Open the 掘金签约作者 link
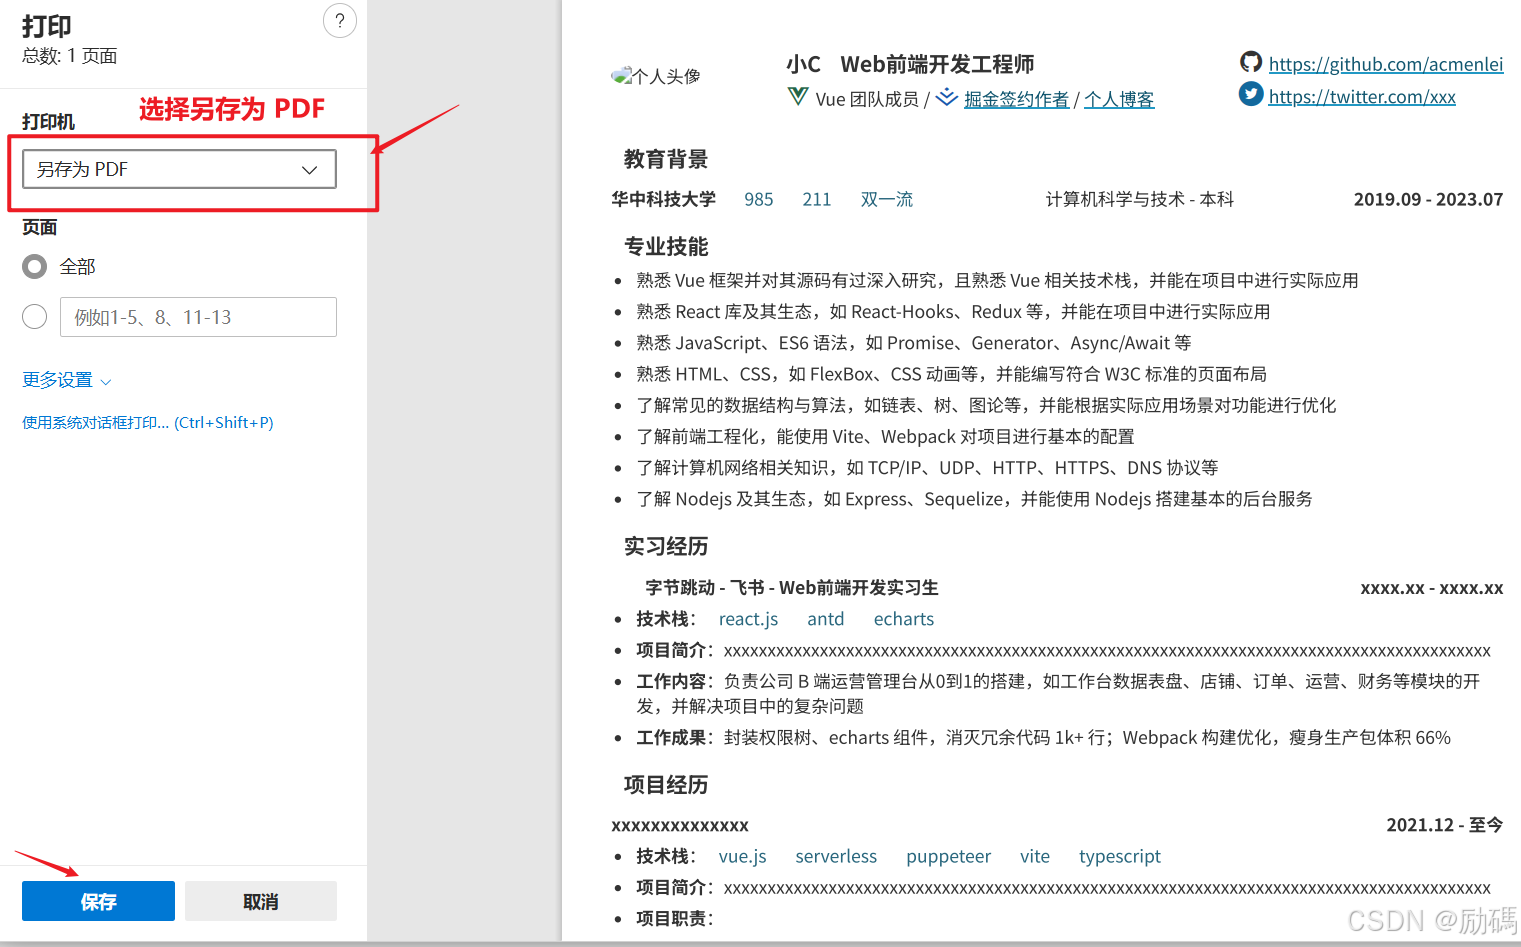 click(1016, 99)
